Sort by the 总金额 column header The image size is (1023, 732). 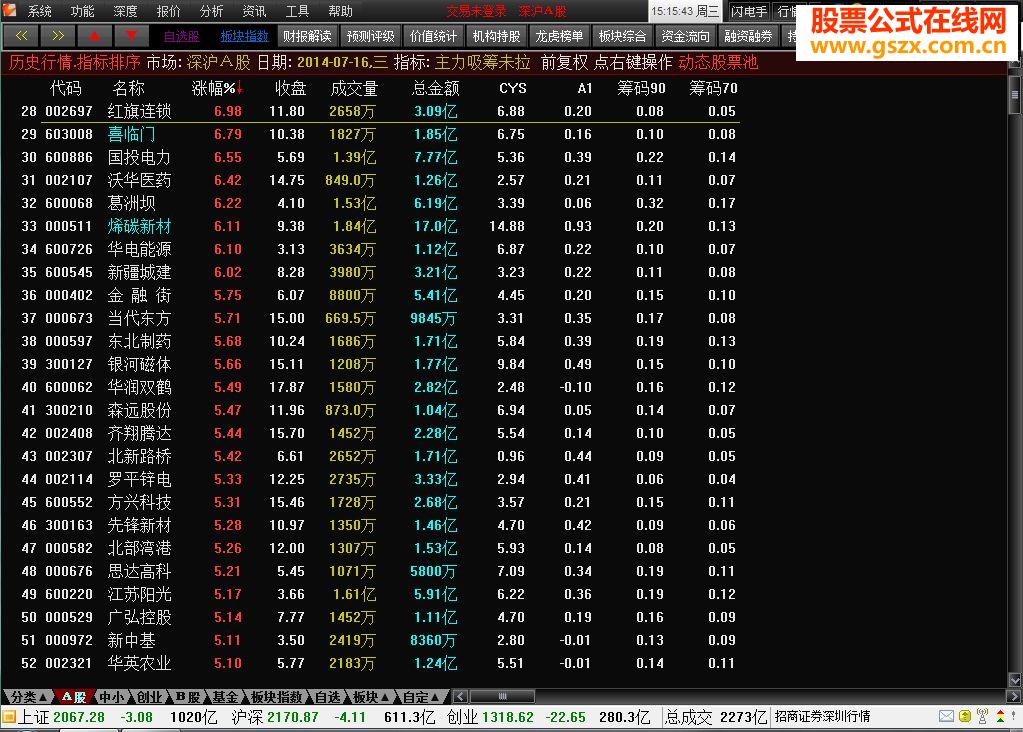pos(436,88)
